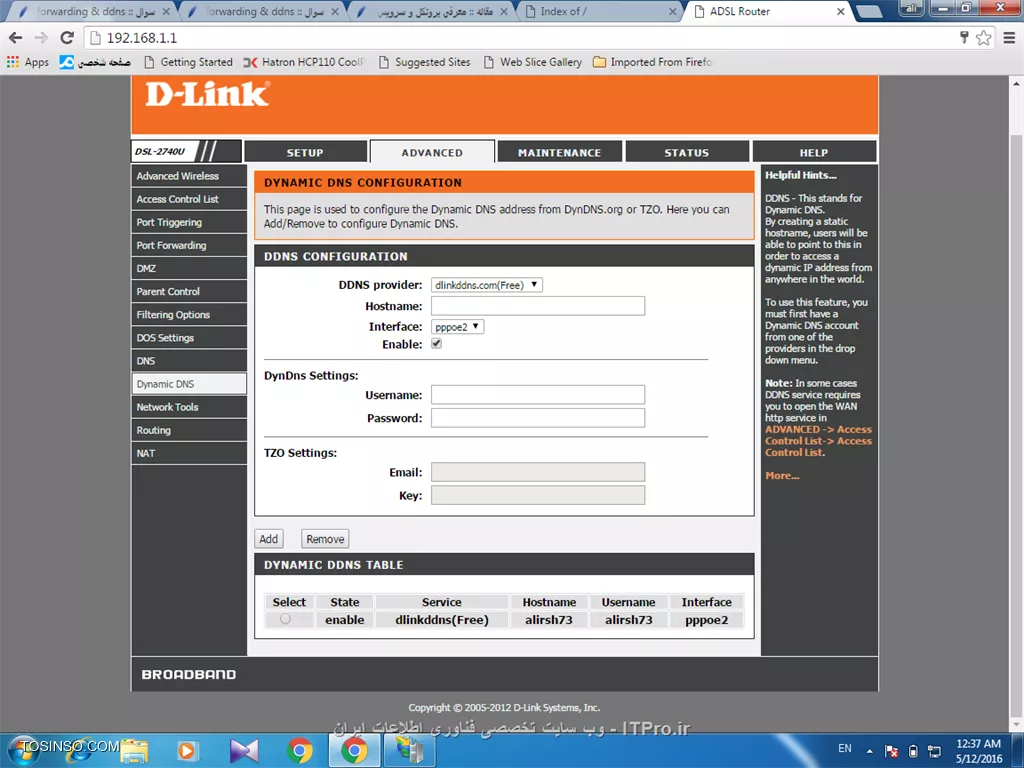The image size is (1024, 768).
Task: Open the Chrome hamburger menu
Action: click(1009, 38)
